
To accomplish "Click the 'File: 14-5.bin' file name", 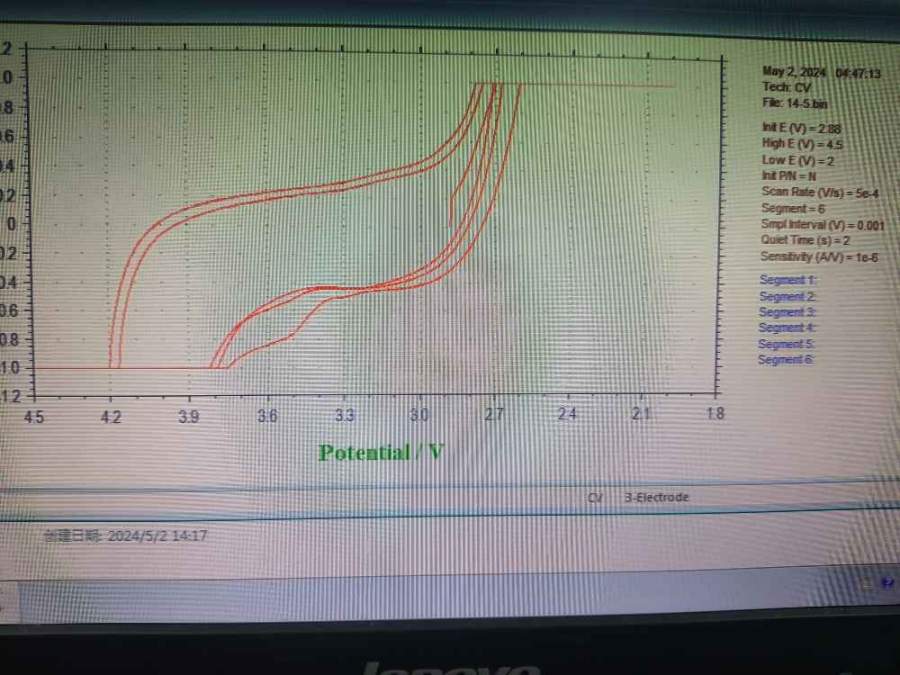I will [794, 103].
